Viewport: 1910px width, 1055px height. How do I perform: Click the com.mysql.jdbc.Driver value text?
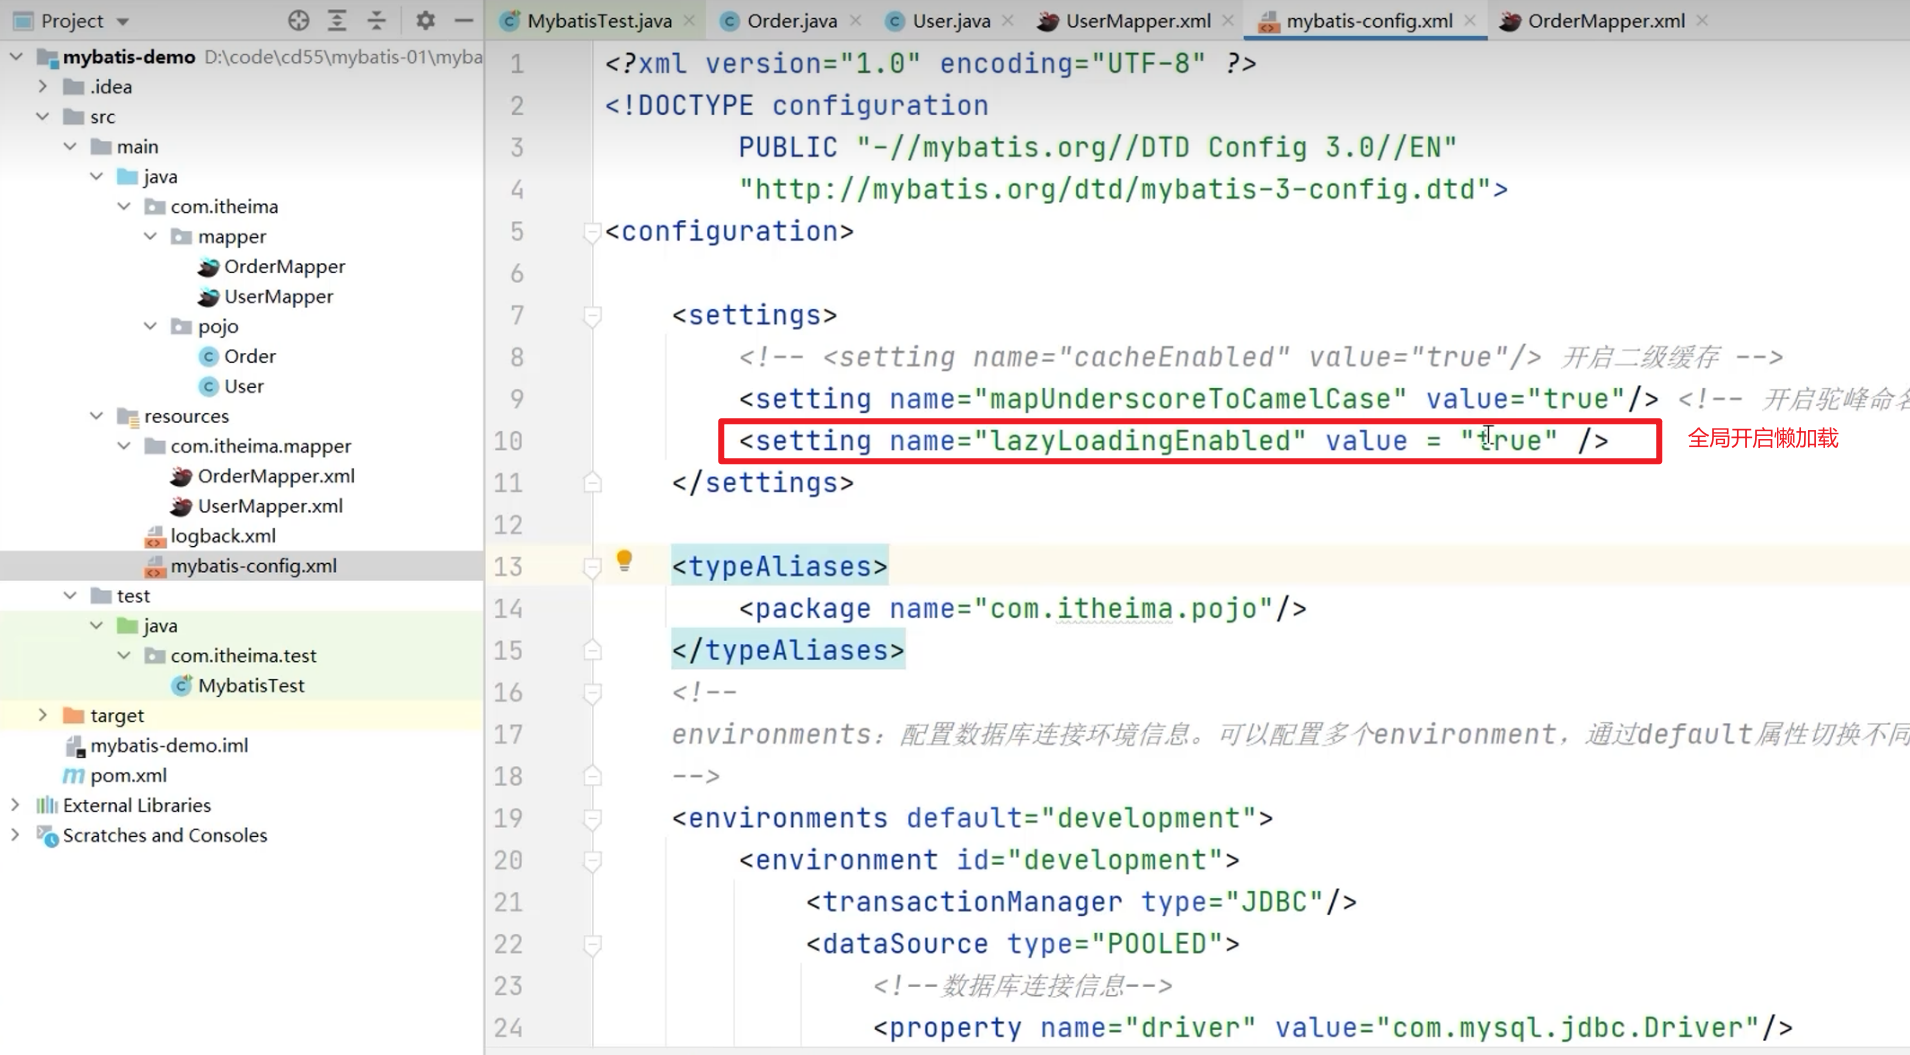pos(1567,1028)
